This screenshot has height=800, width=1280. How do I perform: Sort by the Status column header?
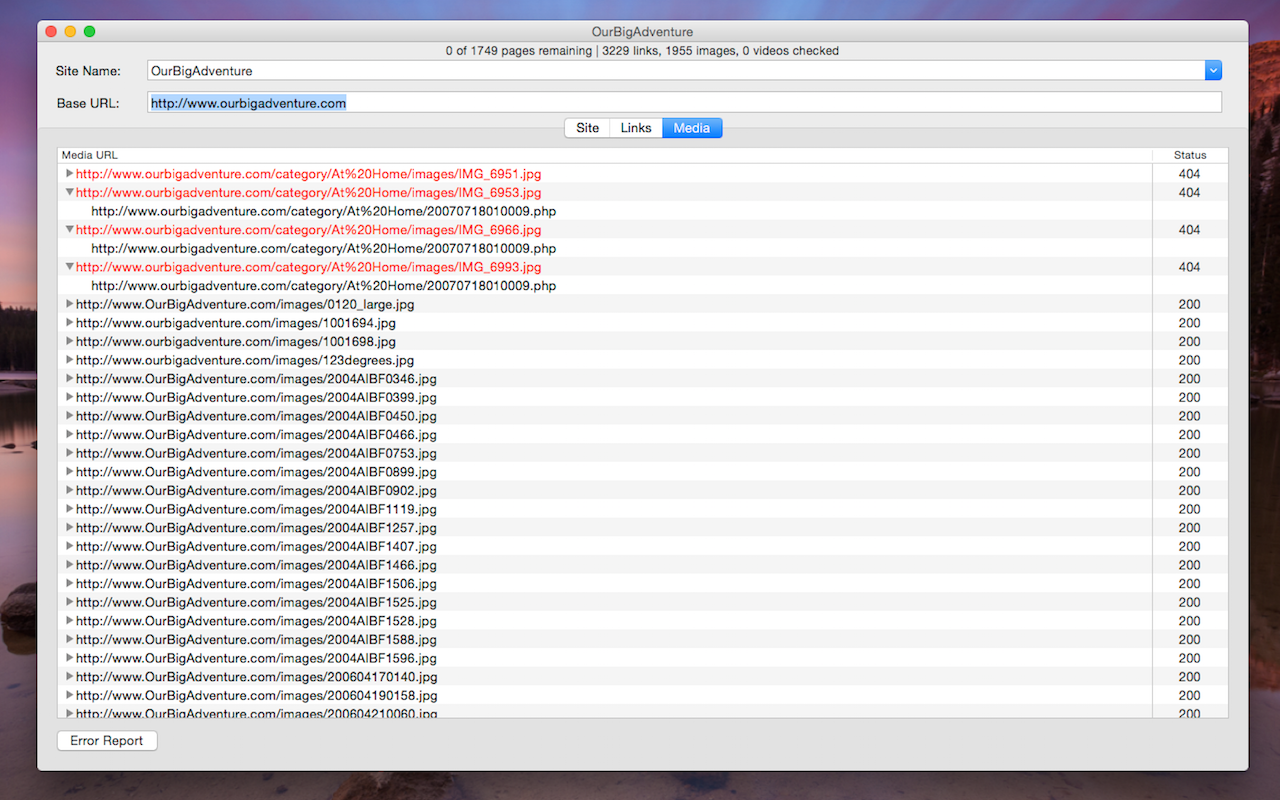[x=1190, y=155]
